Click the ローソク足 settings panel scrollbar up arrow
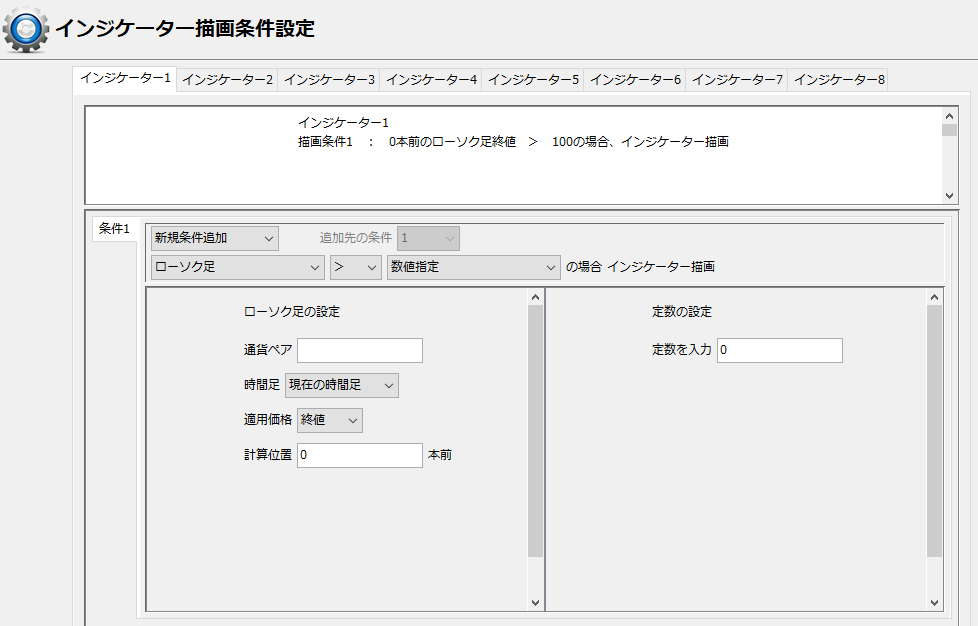This screenshot has height=626, width=978. point(535,297)
